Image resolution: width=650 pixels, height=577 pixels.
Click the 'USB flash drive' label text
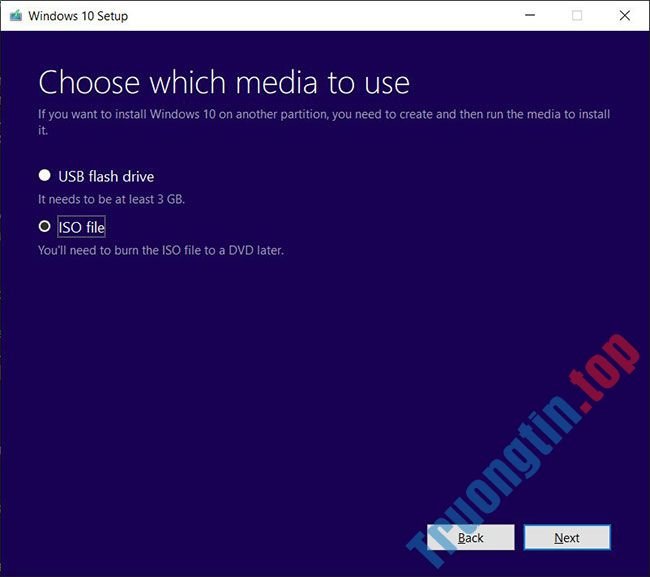(106, 177)
